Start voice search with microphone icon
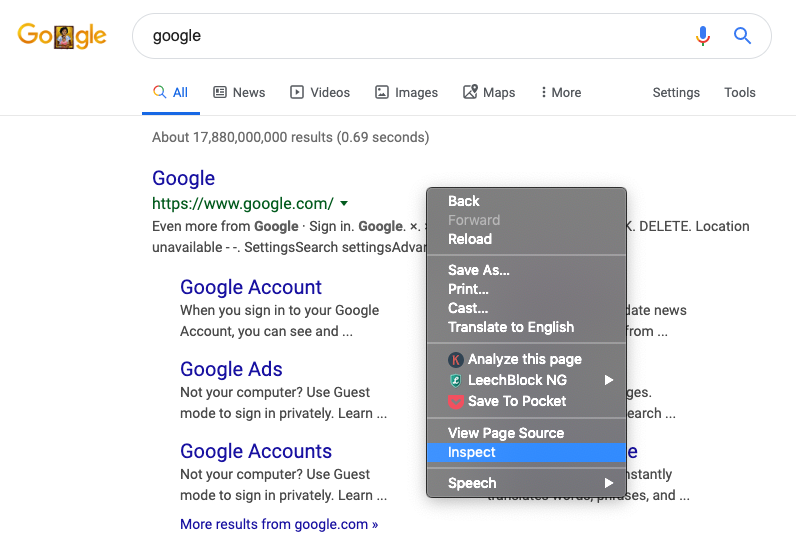 tap(703, 36)
